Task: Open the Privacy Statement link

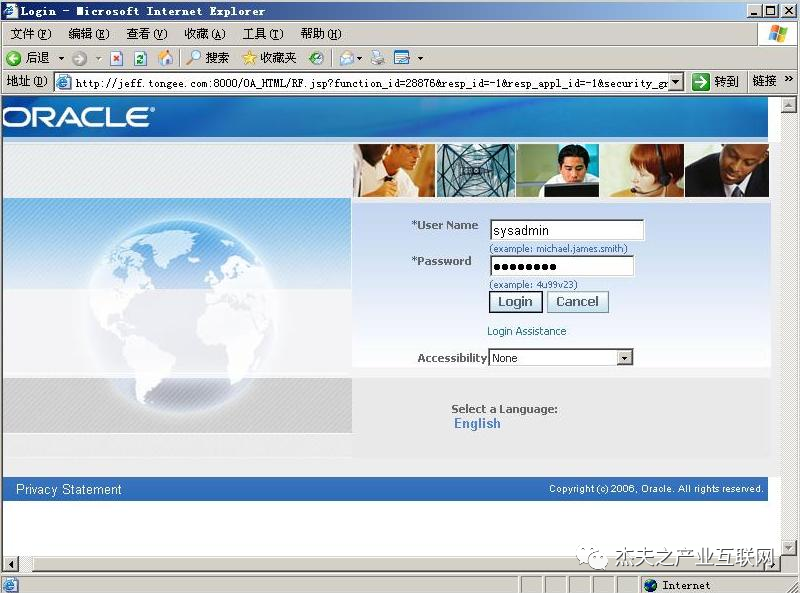Action: [x=69, y=489]
